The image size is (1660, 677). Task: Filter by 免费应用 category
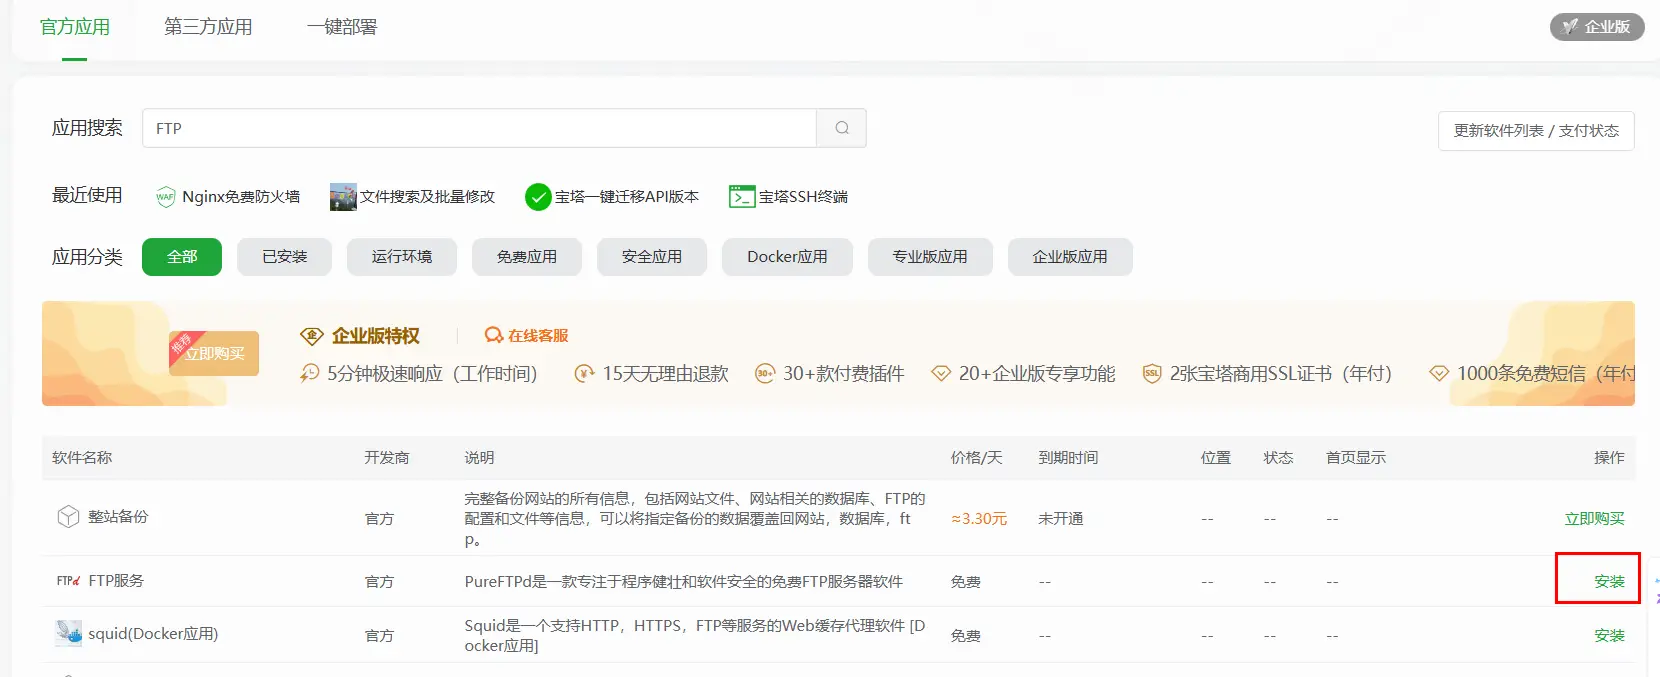(x=527, y=257)
